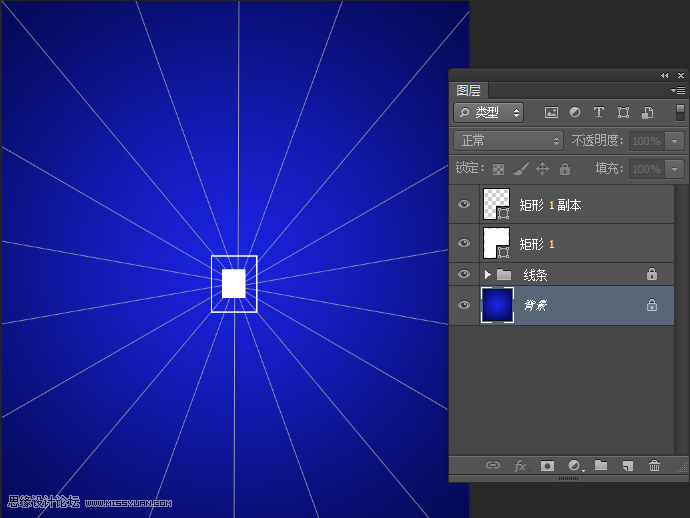Click 矩形 1 副本 layer thumbnail

[496, 204]
